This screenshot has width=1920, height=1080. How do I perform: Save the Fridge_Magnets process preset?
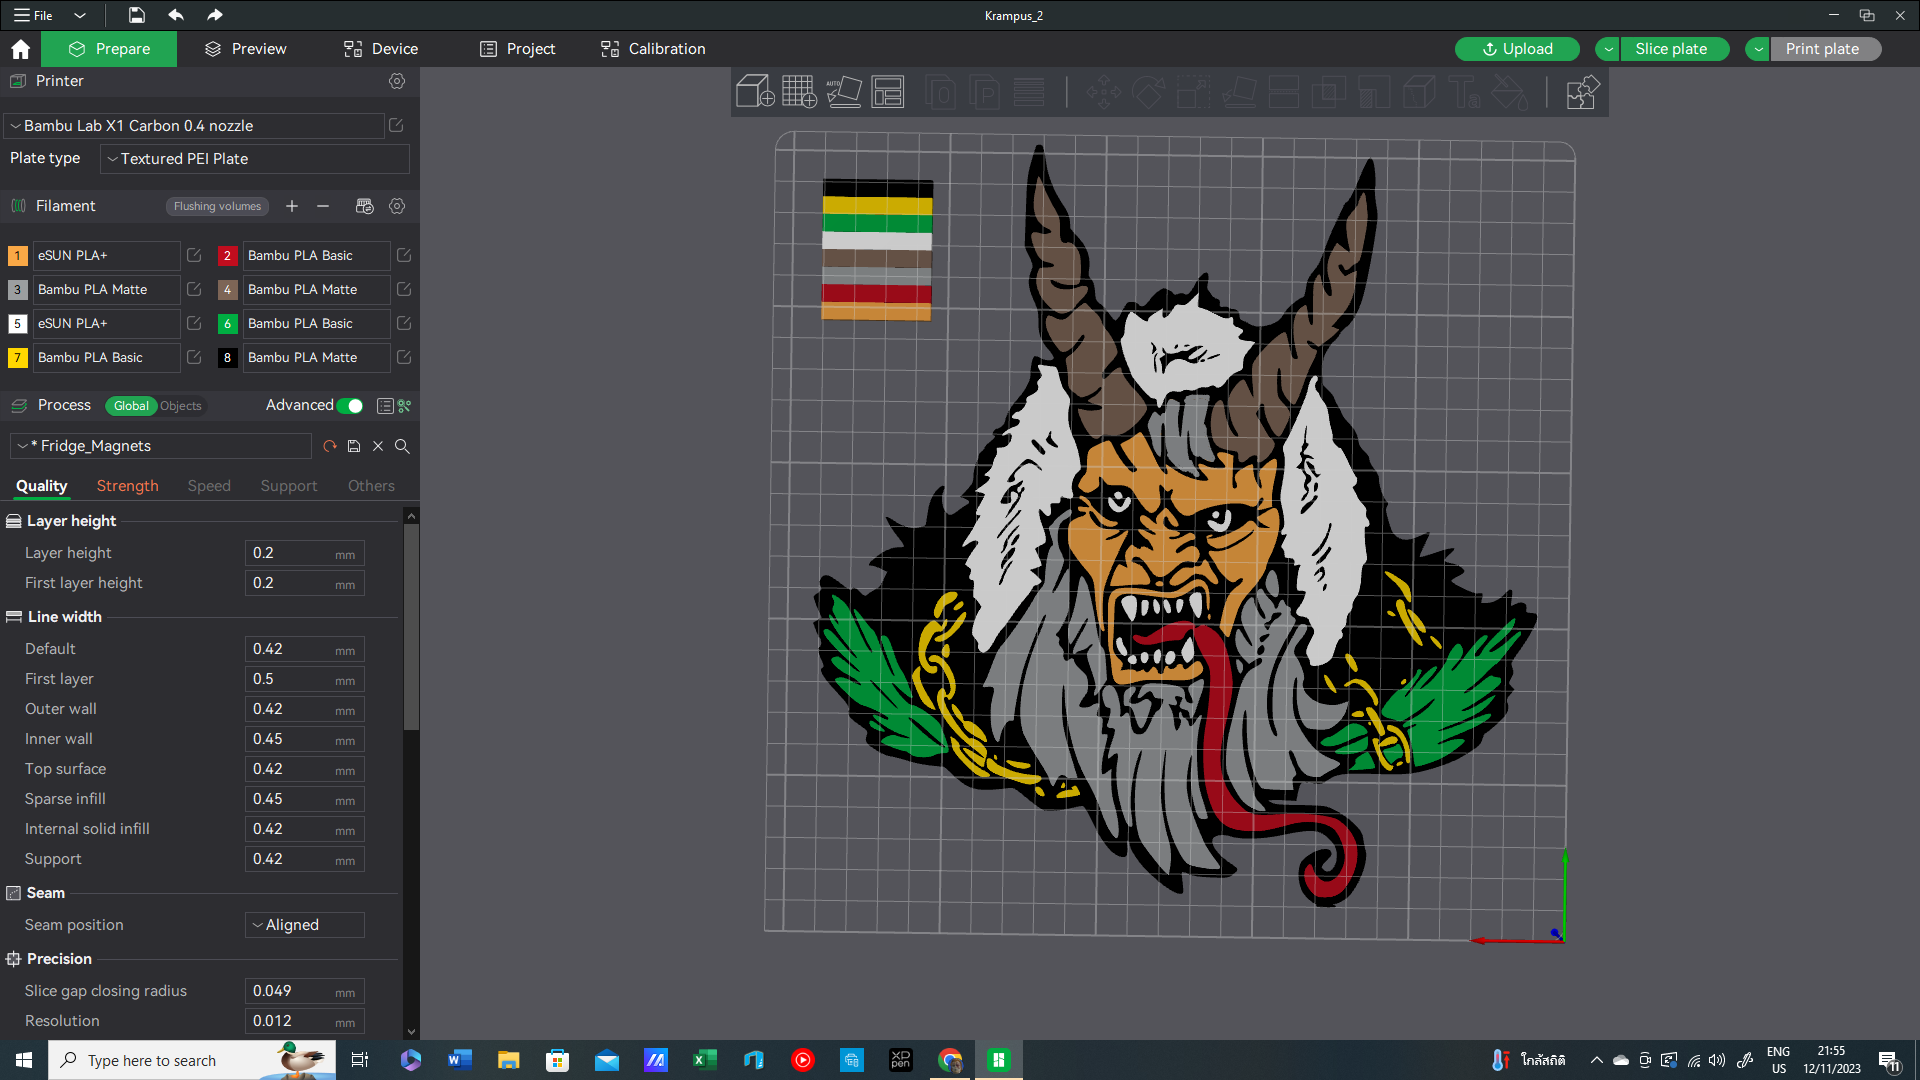tap(354, 446)
